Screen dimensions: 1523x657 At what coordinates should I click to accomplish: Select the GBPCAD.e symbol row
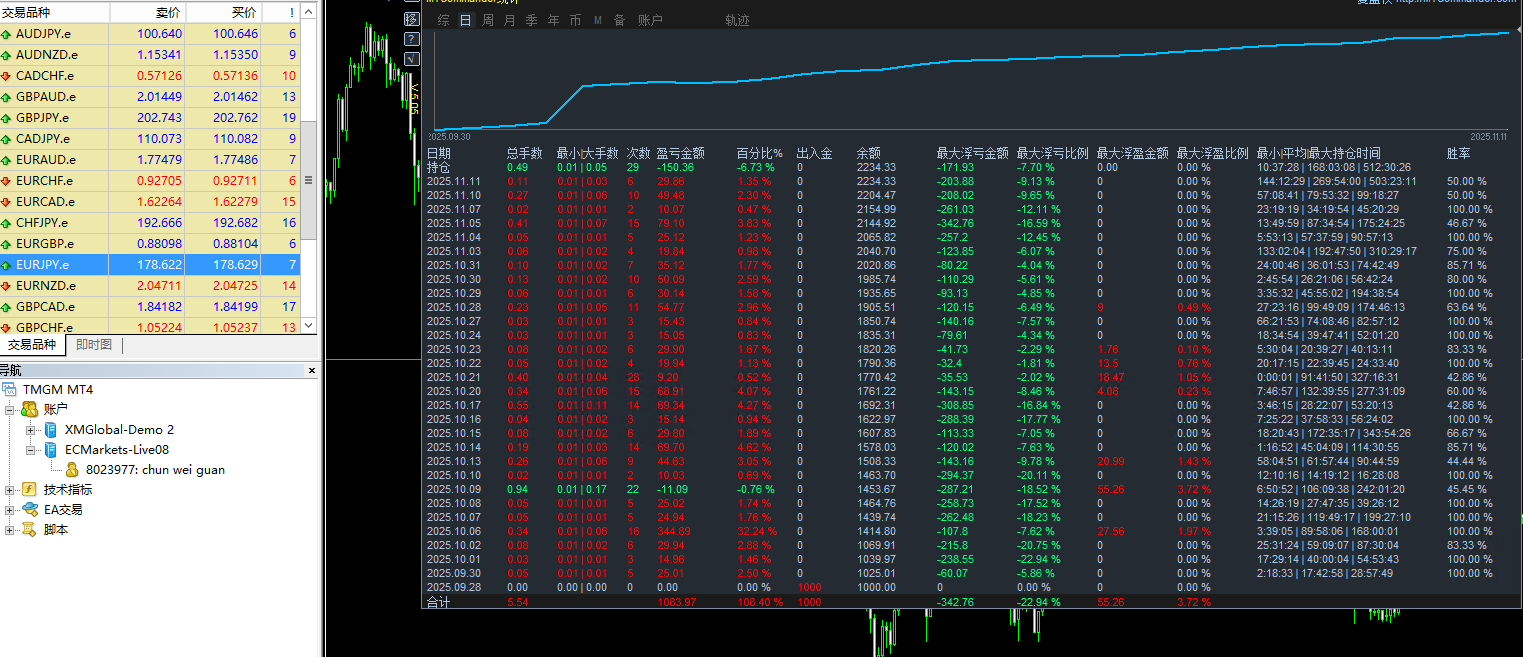point(150,307)
